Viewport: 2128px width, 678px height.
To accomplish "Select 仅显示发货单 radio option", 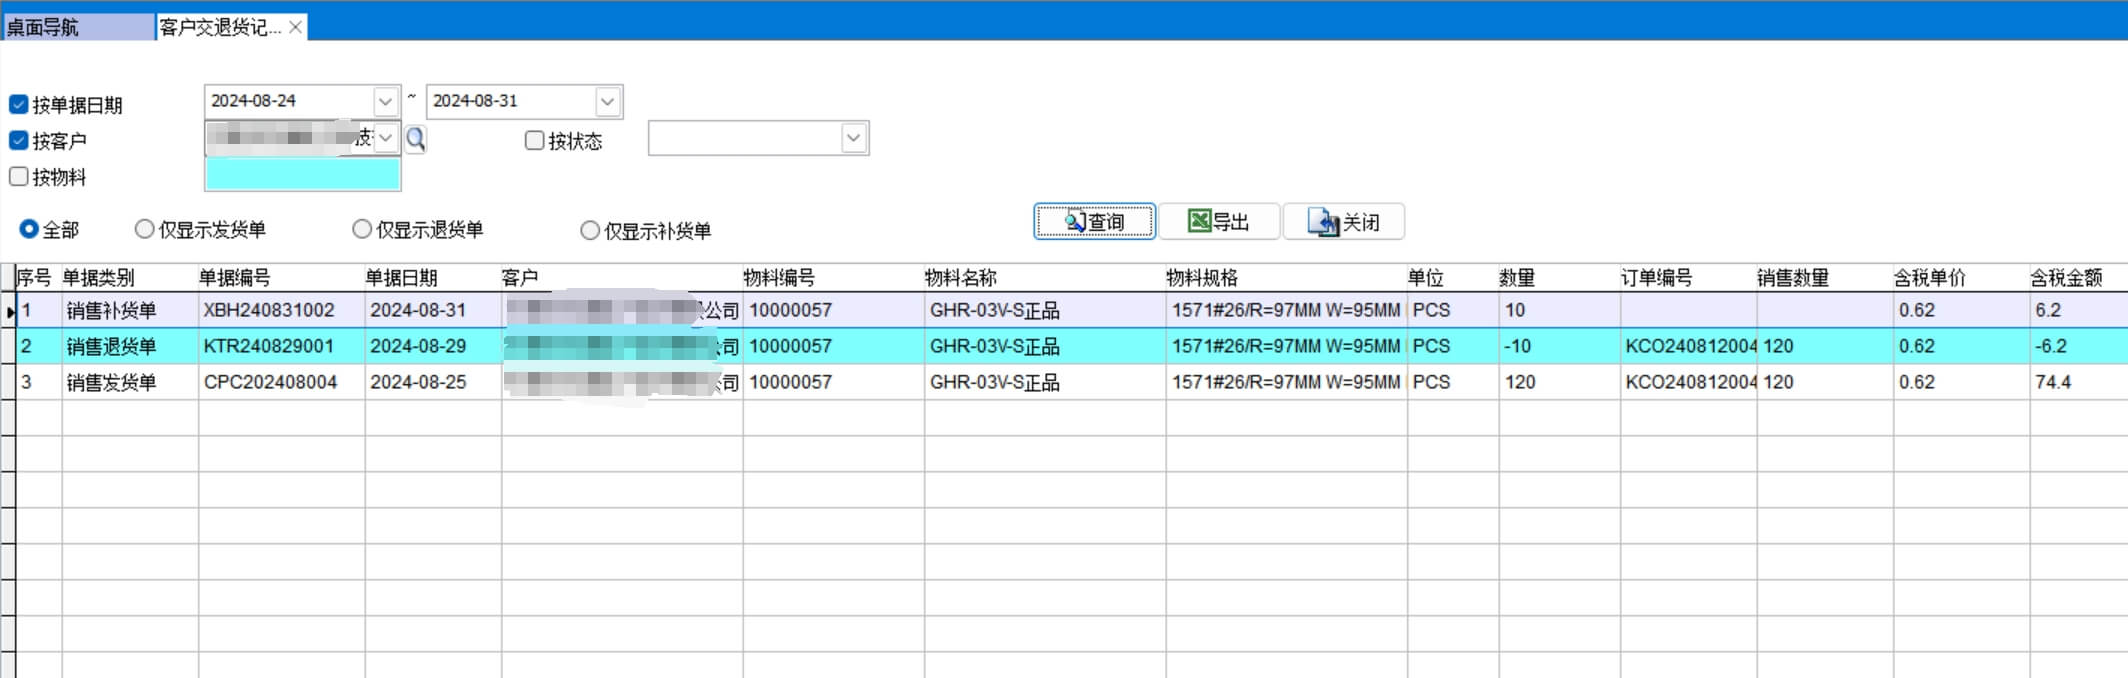I will coord(145,230).
